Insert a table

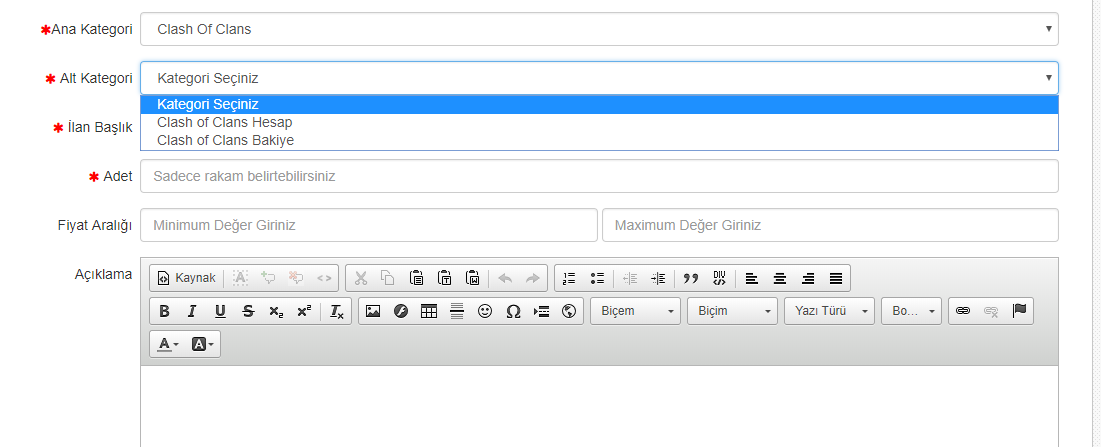click(429, 311)
